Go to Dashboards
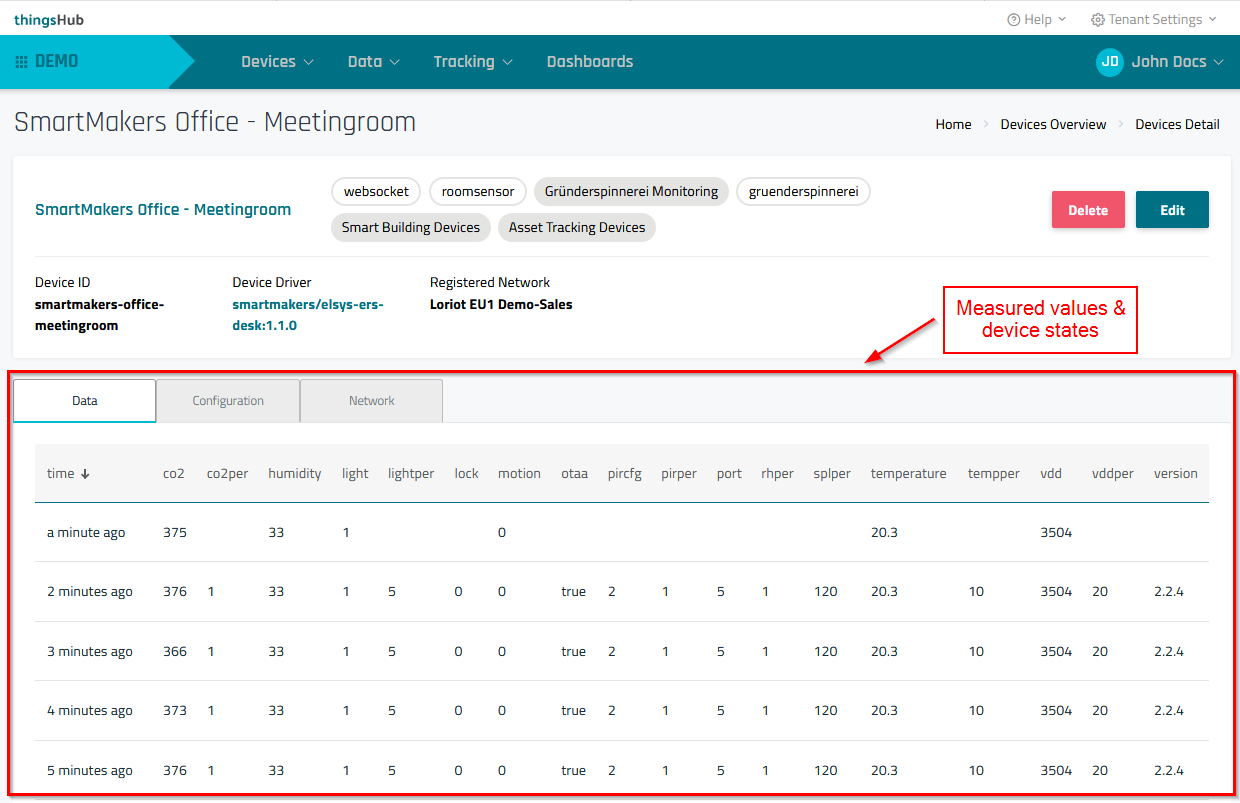This screenshot has height=803, width=1240. tap(589, 62)
